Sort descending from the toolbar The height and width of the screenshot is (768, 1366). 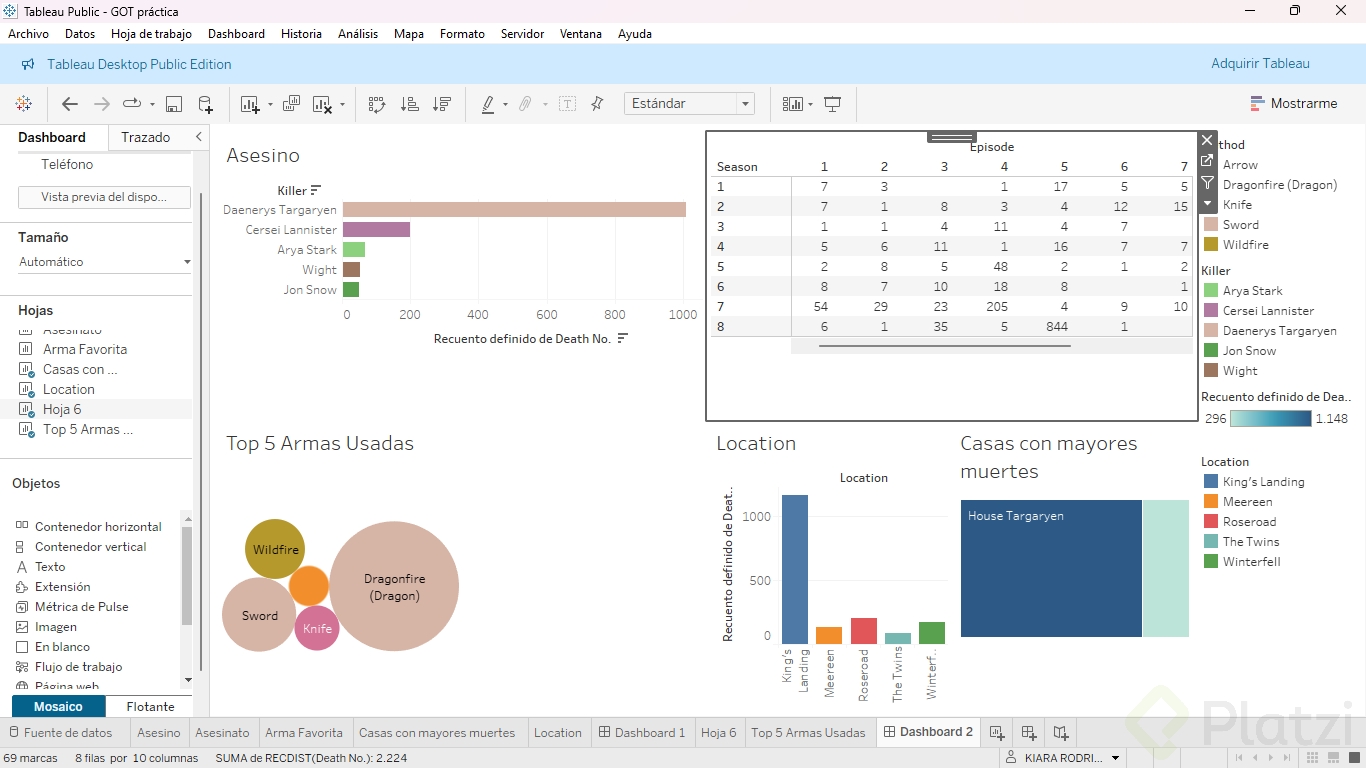coord(441,104)
